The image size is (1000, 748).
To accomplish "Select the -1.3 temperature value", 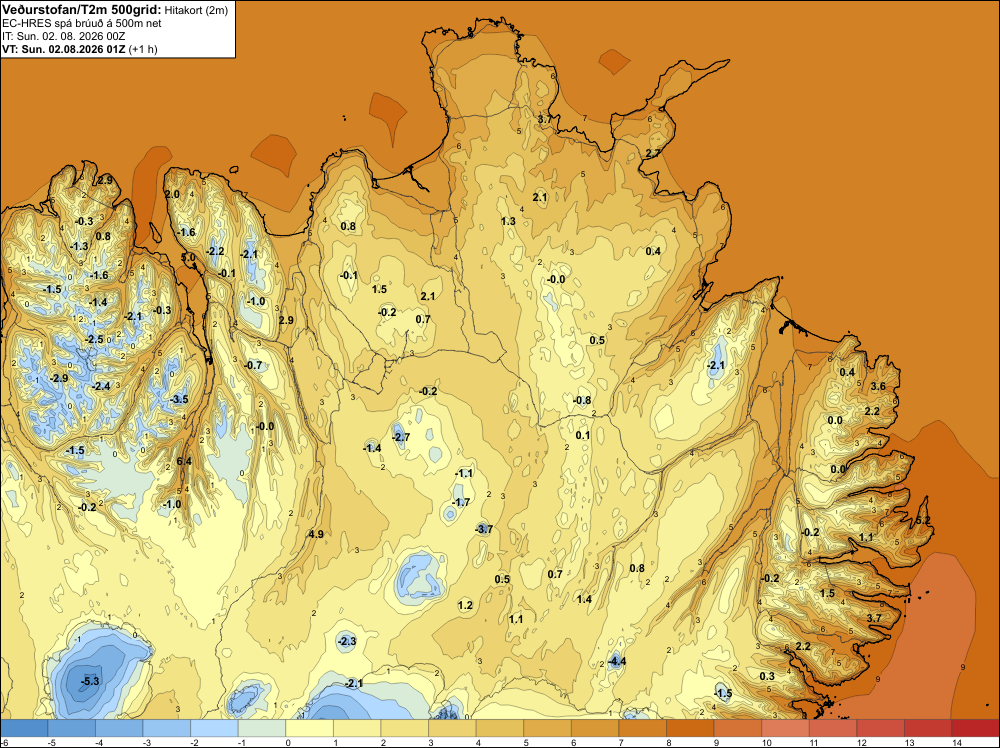I will [79, 246].
